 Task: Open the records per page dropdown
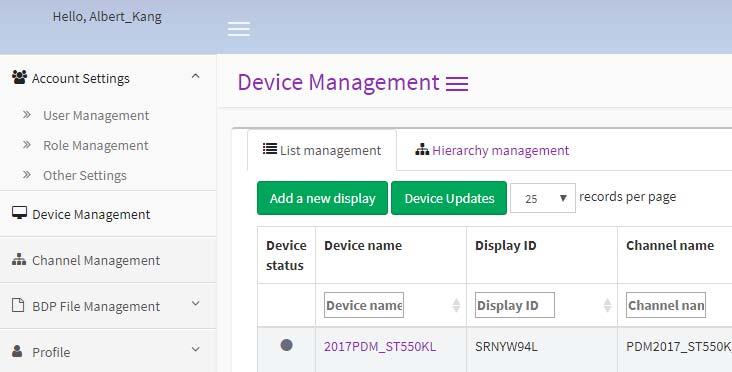tap(542, 198)
